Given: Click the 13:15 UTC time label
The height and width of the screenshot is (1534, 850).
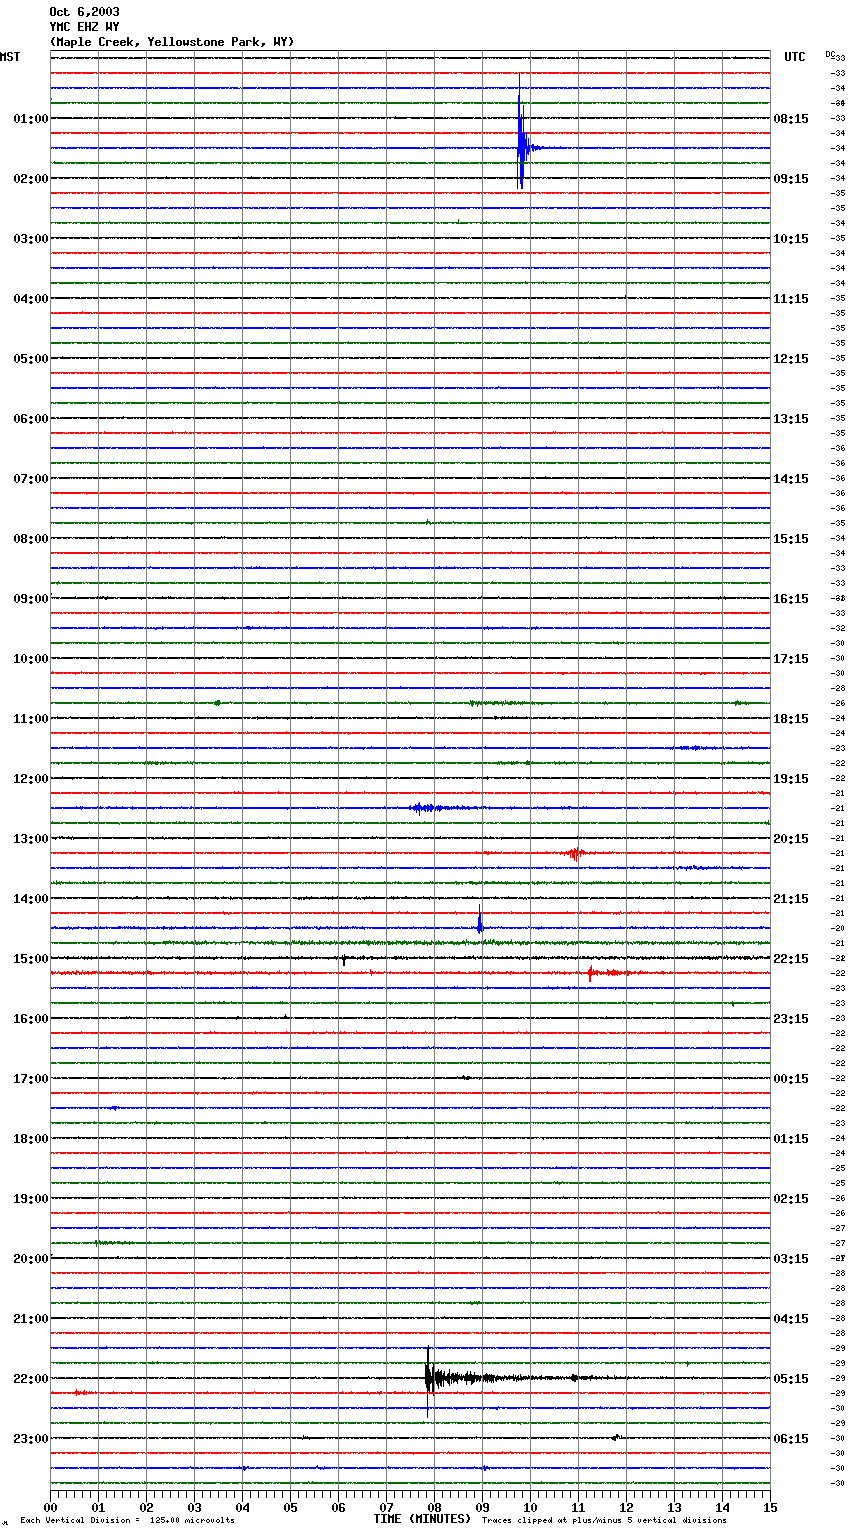Looking at the screenshot, I should (x=791, y=419).
